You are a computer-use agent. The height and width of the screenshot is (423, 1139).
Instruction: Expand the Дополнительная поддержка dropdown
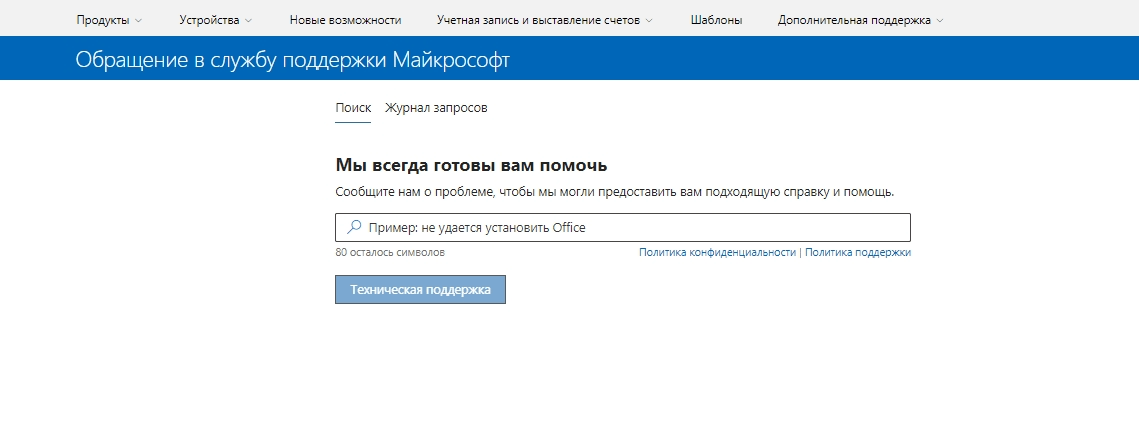point(861,20)
